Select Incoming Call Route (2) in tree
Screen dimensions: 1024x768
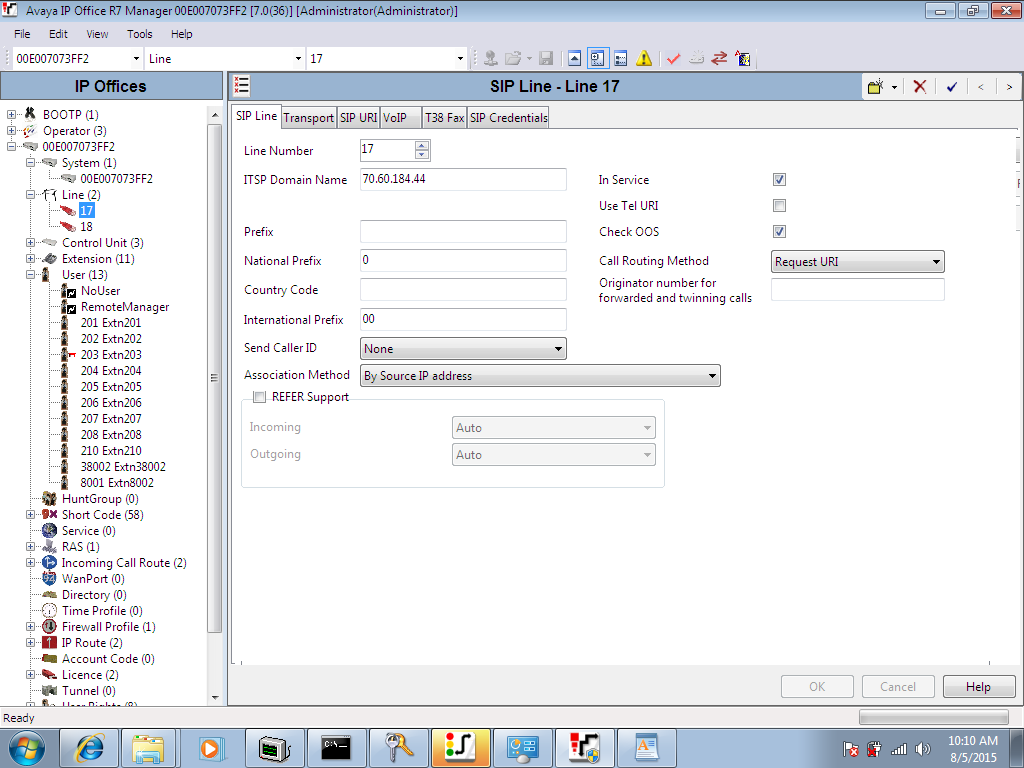coord(124,563)
